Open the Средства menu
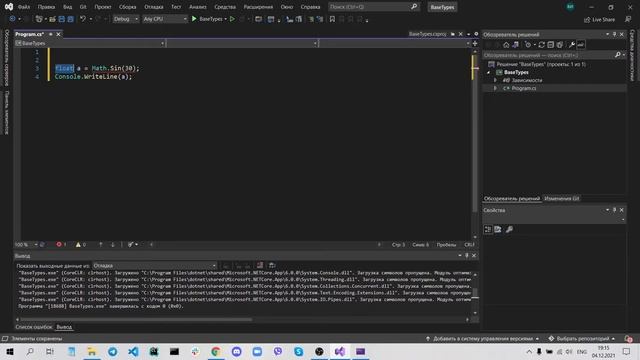This screenshot has width=640, height=360. click(x=225, y=7)
